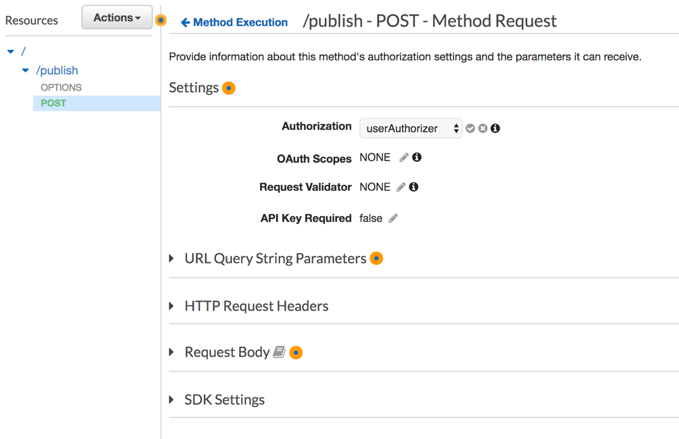The height and width of the screenshot is (439, 679).
Task: Open the Request Body documentation book icon
Action: (279, 352)
